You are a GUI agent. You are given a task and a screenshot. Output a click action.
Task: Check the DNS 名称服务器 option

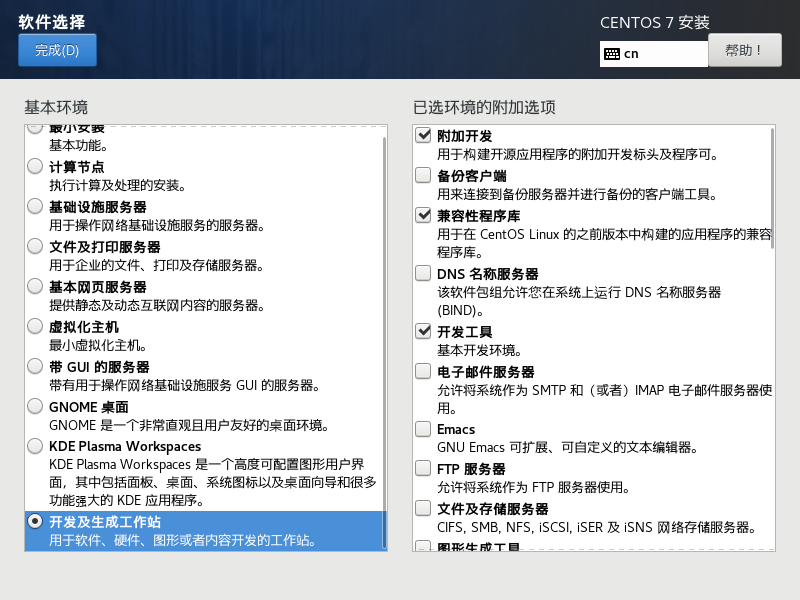coord(423,273)
